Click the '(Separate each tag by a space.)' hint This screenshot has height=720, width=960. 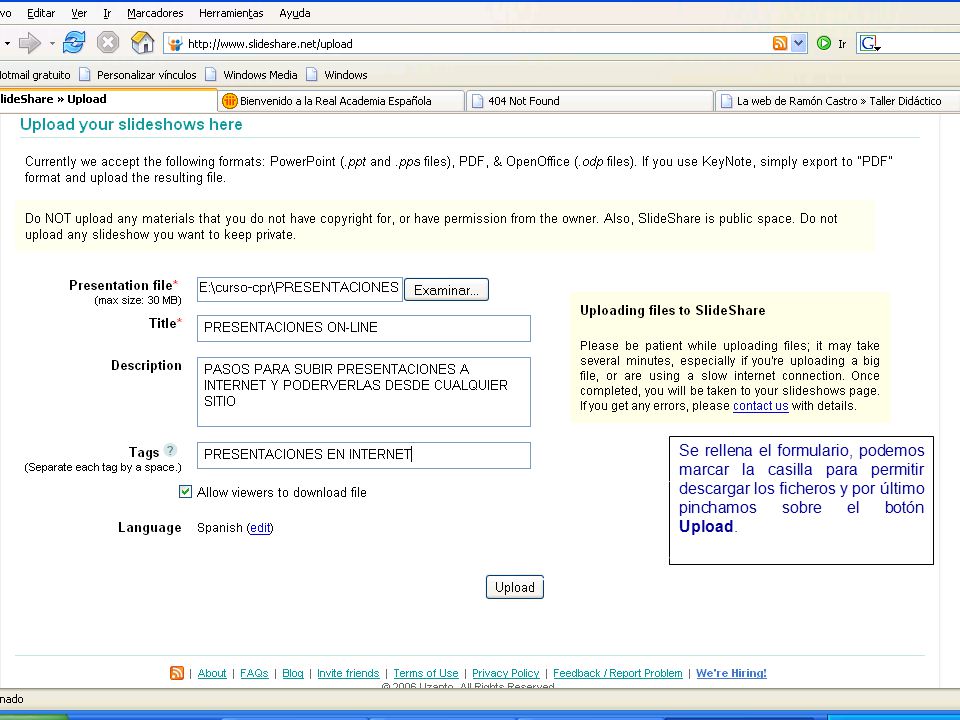[103, 467]
